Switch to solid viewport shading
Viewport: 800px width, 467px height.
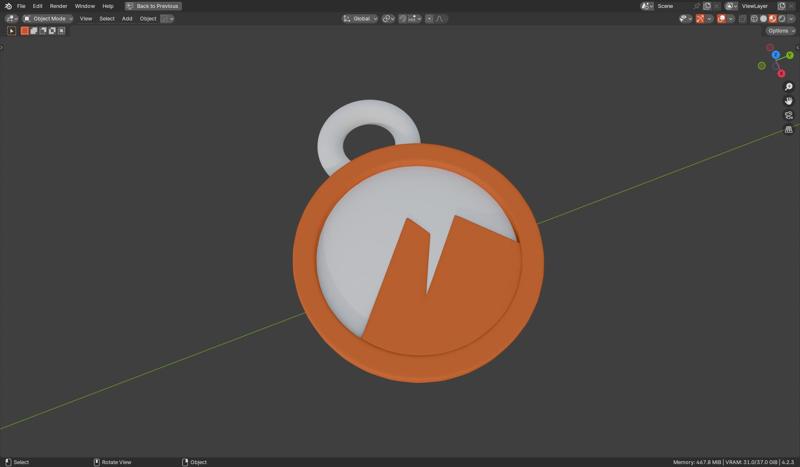[x=763, y=18]
